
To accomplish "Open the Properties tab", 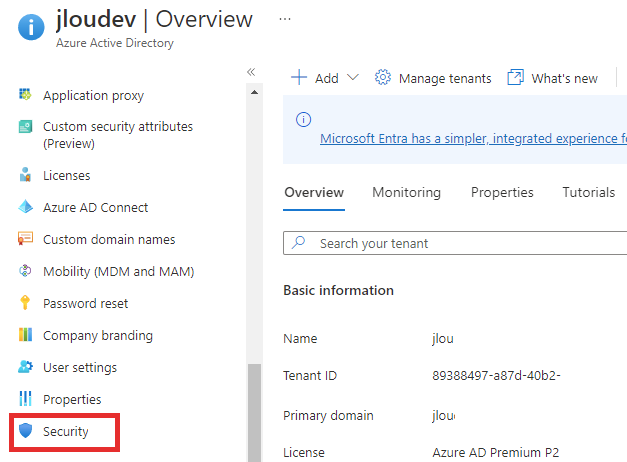I will pos(502,192).
